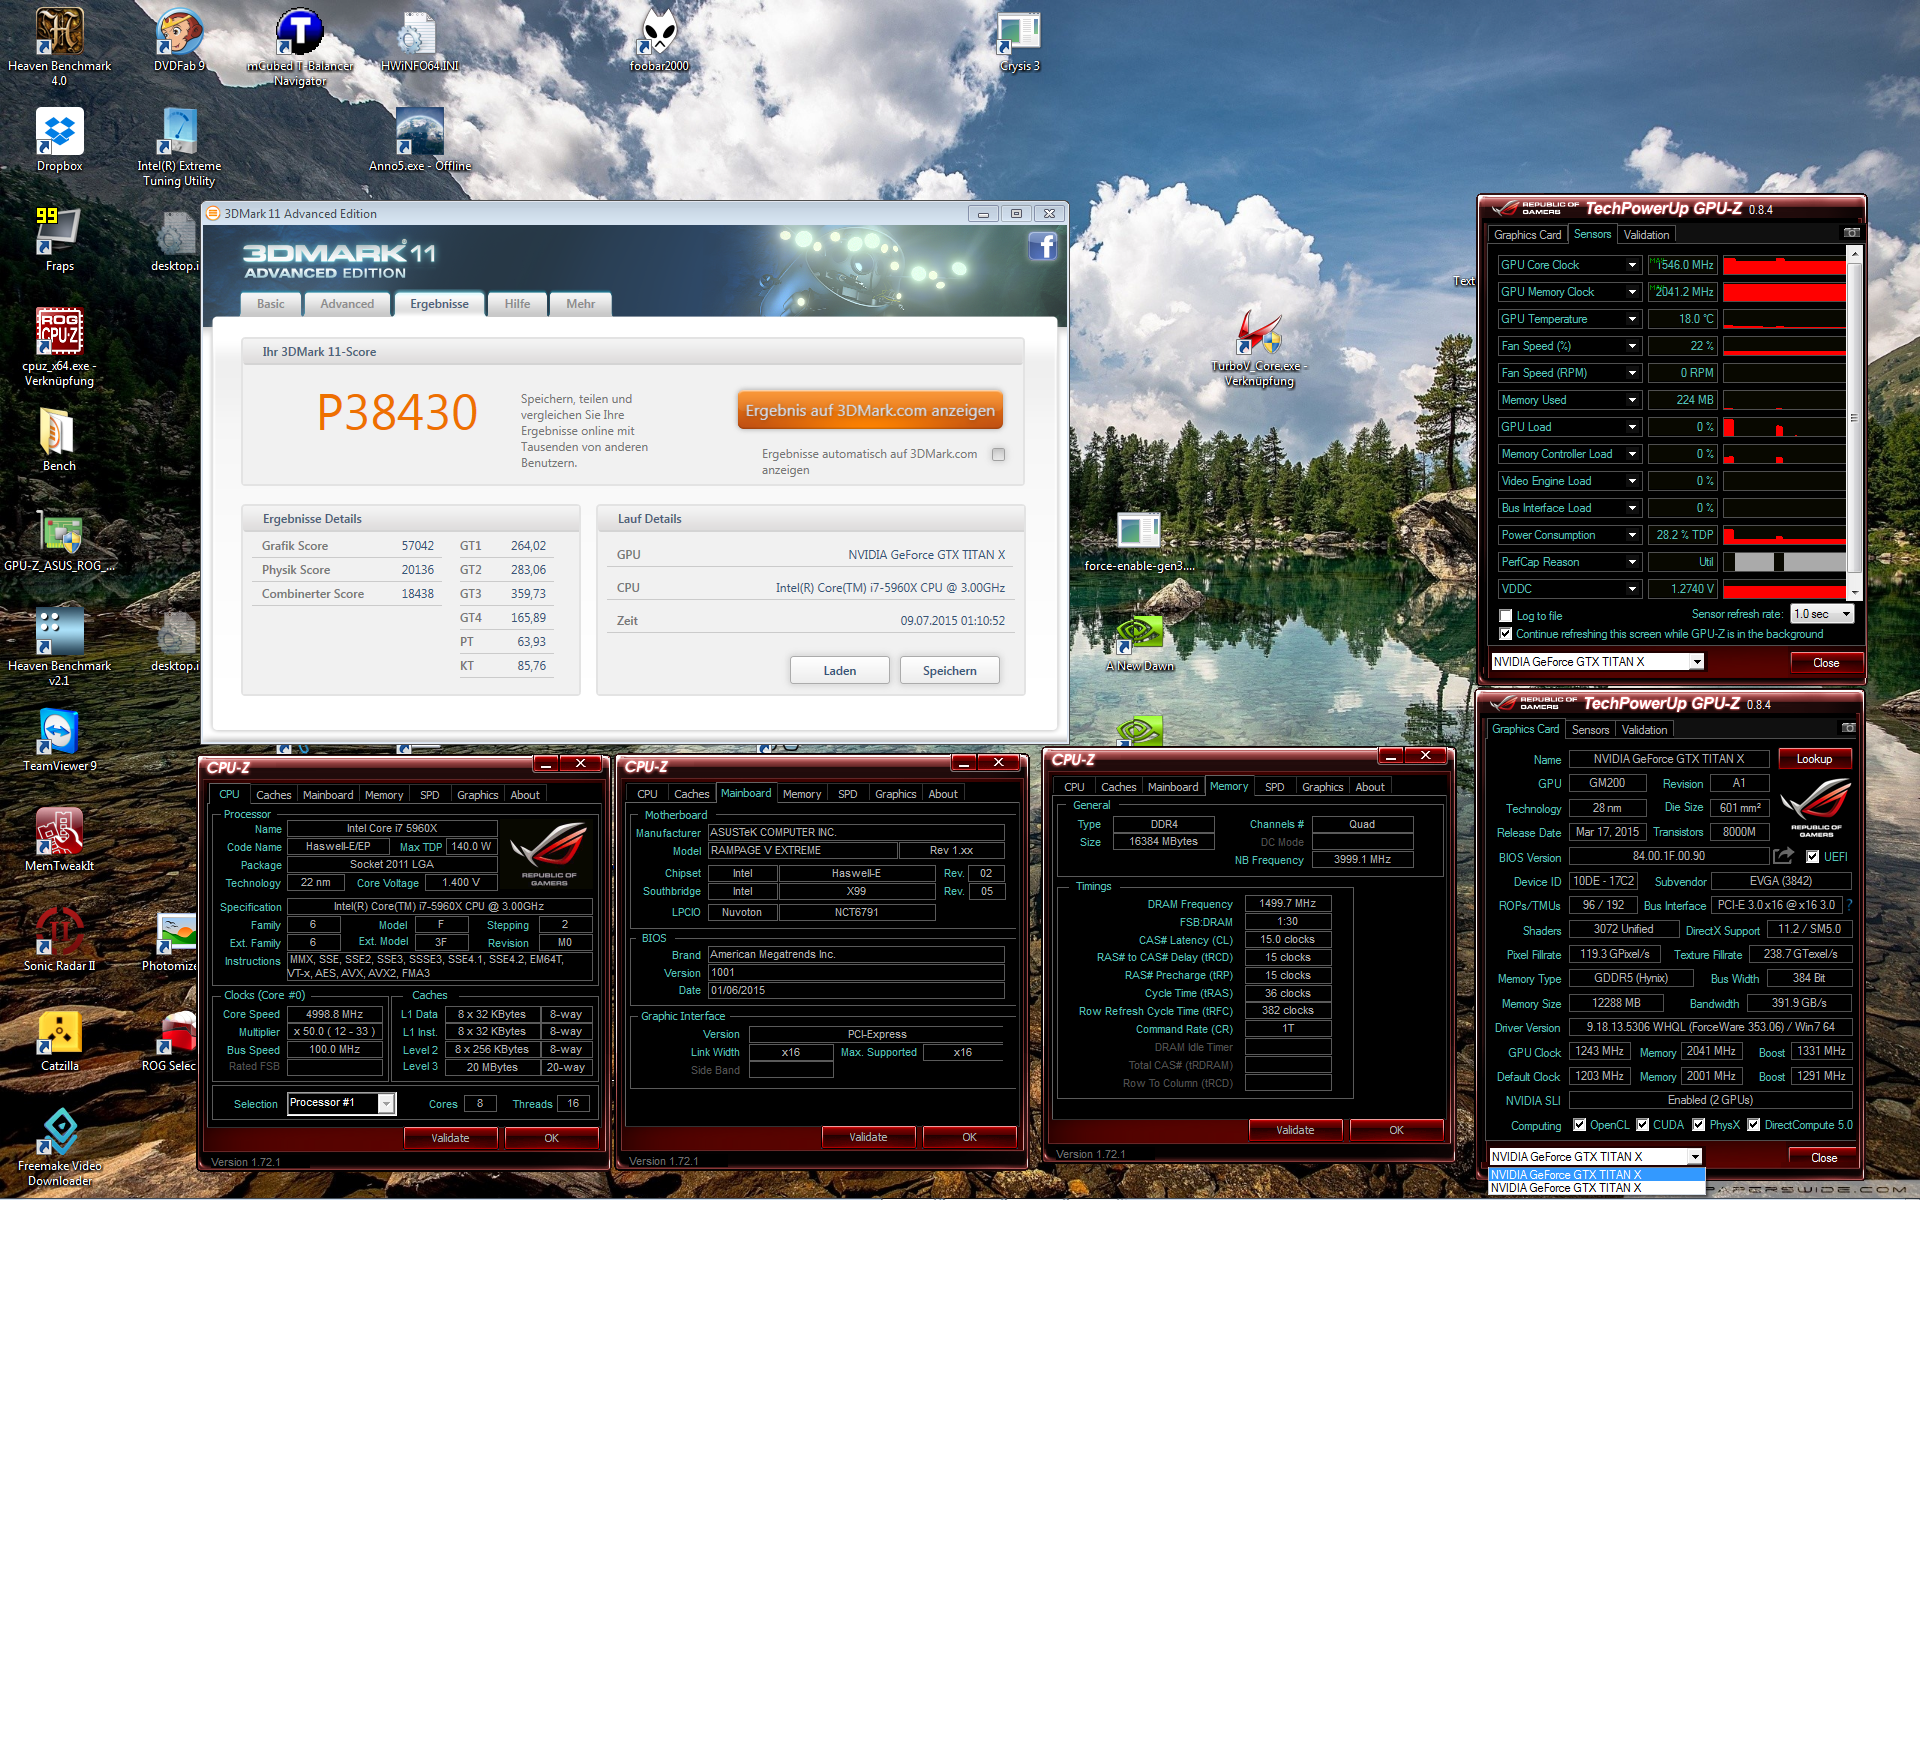Open Sensor refresh rate dropdown

[x=1822, y=614]
